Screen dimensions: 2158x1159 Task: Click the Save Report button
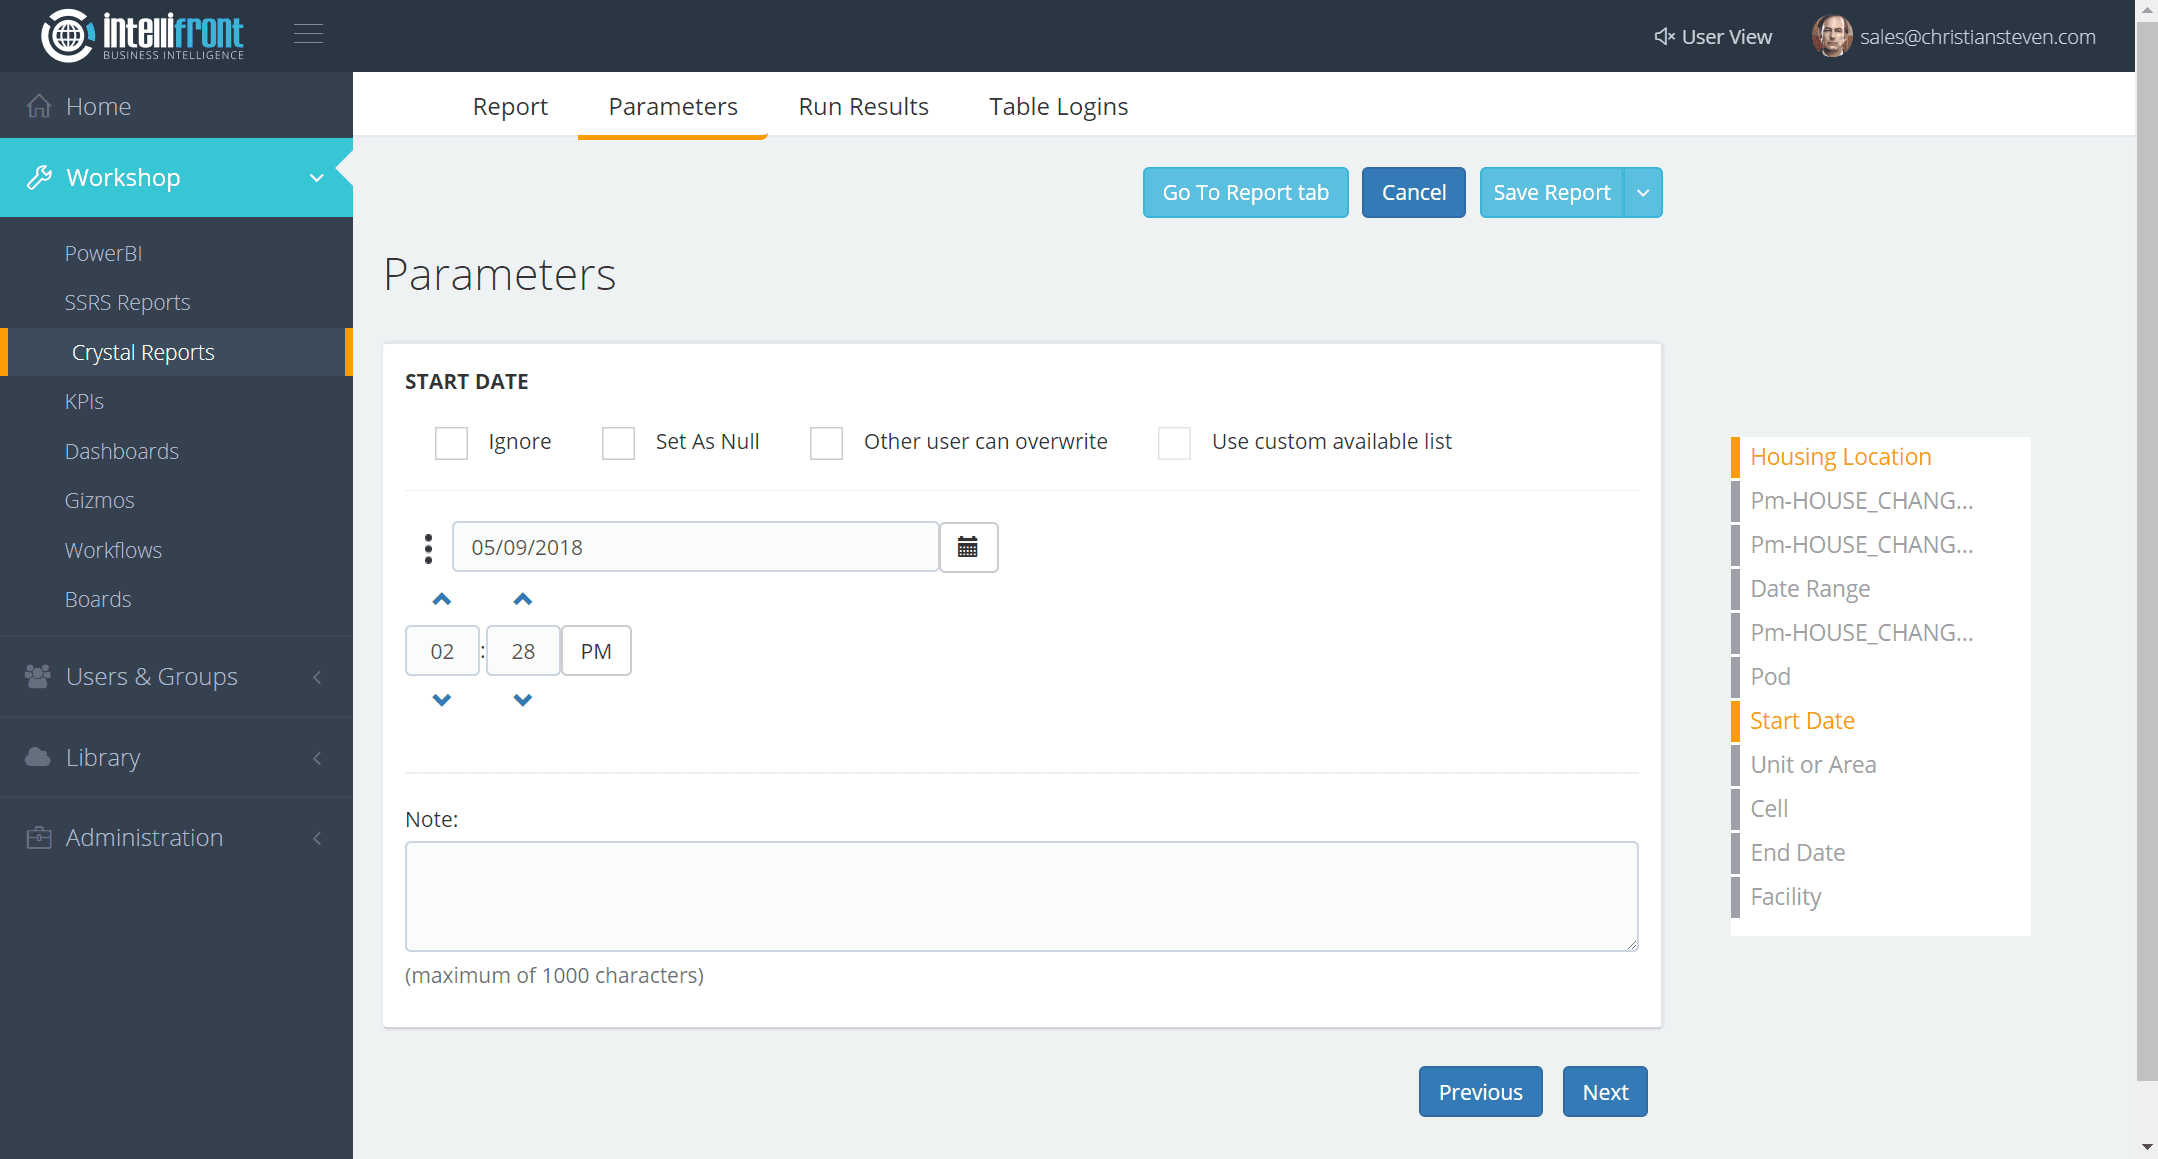click(x=1552, y=192)
